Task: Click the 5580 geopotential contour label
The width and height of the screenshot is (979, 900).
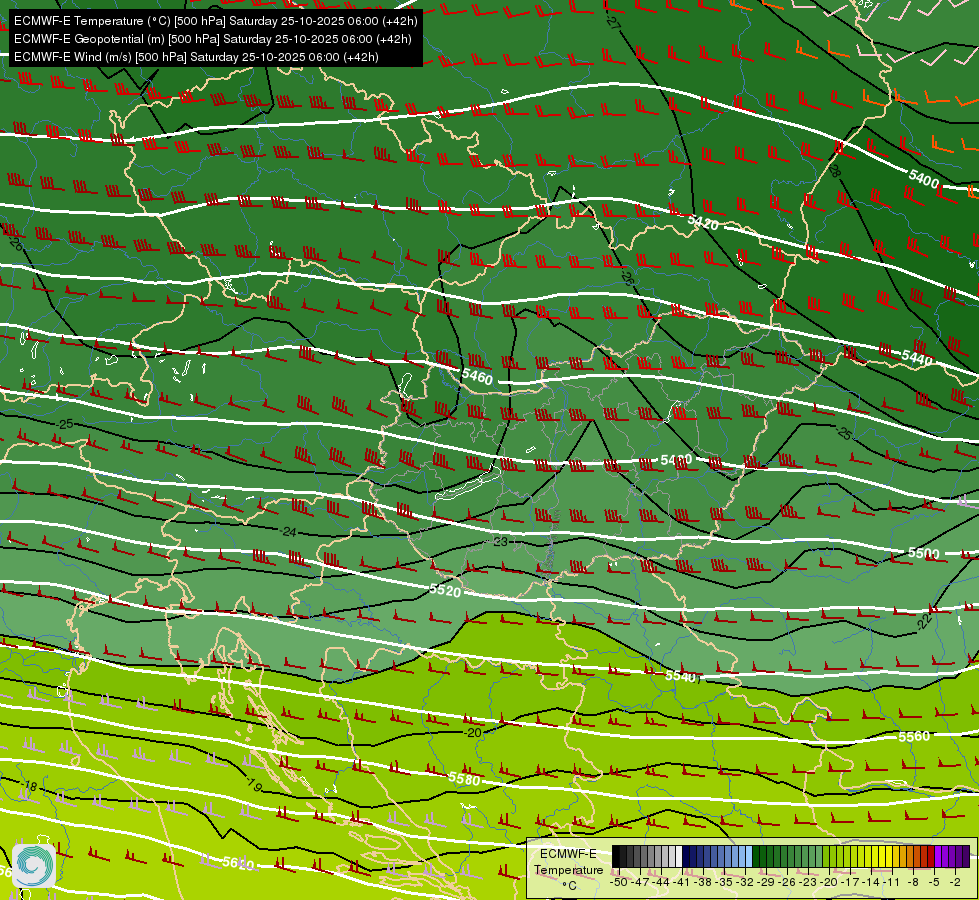Action: (465, 778)
